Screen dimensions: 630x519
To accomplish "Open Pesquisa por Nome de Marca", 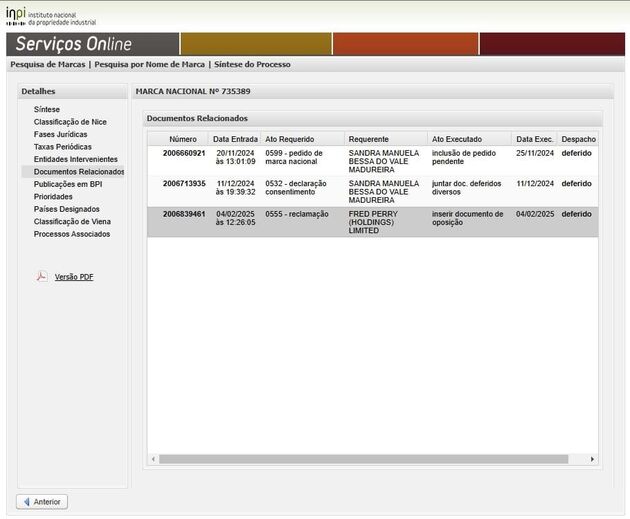I will 149,64.
